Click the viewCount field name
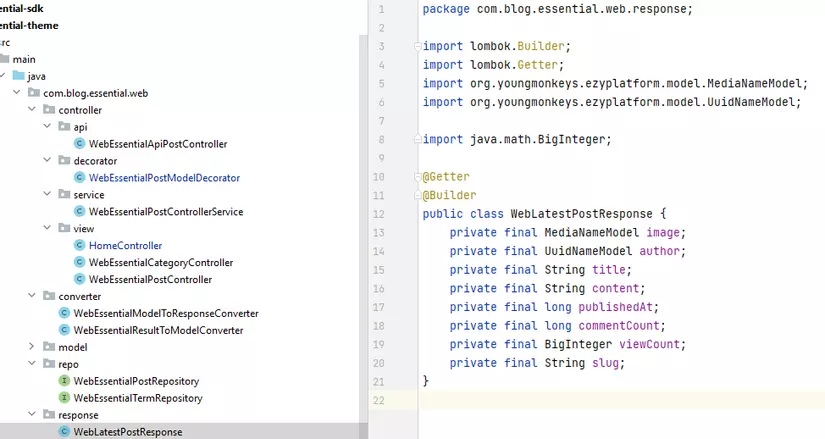Viewport: 825px width, 439px height. pyautogui.click(x=649, y=344)
